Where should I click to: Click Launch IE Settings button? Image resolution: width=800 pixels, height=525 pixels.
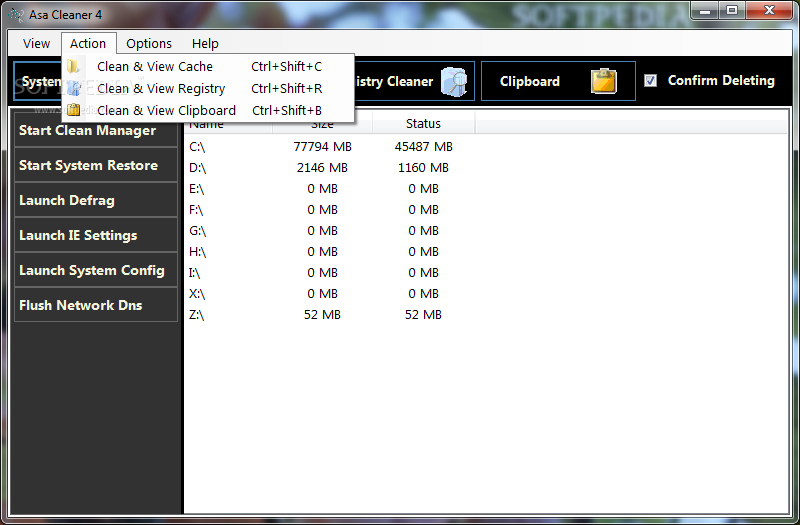pos(96,235)
